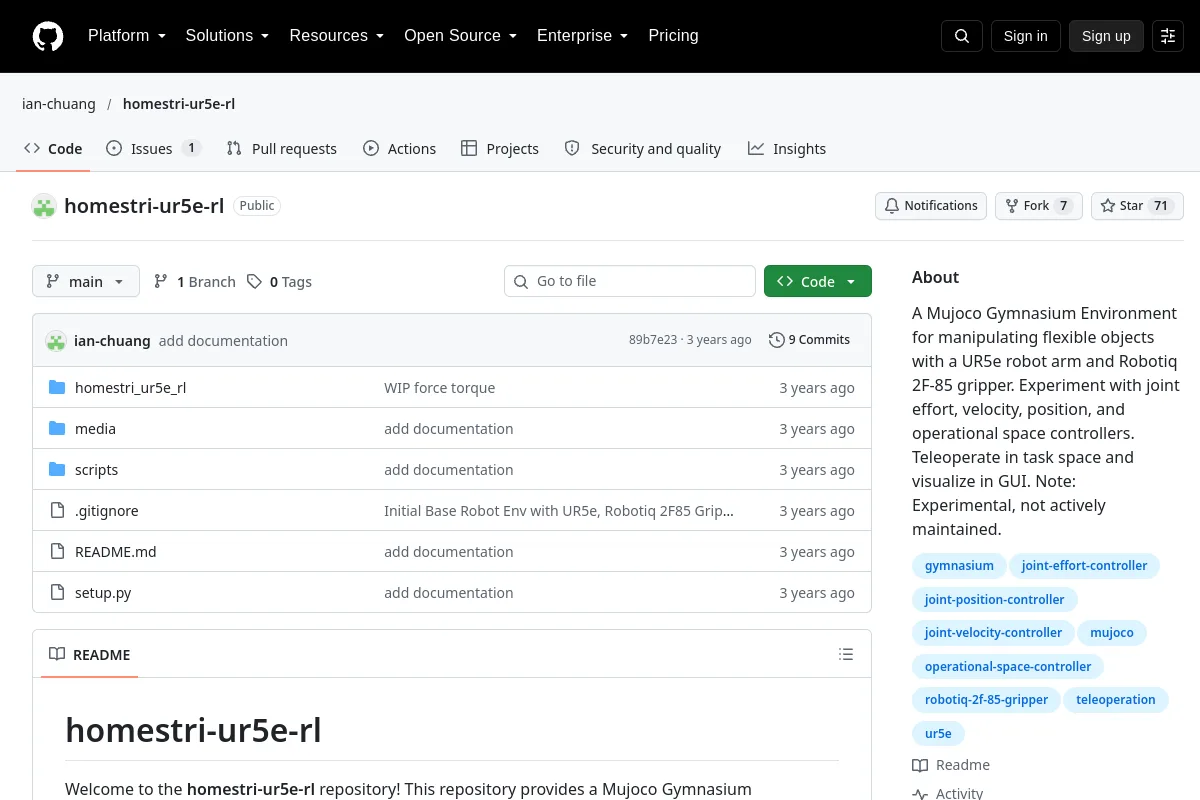Click the setup.py file icon
Screen dimensions: 1200x800
(x=57, y=592)
